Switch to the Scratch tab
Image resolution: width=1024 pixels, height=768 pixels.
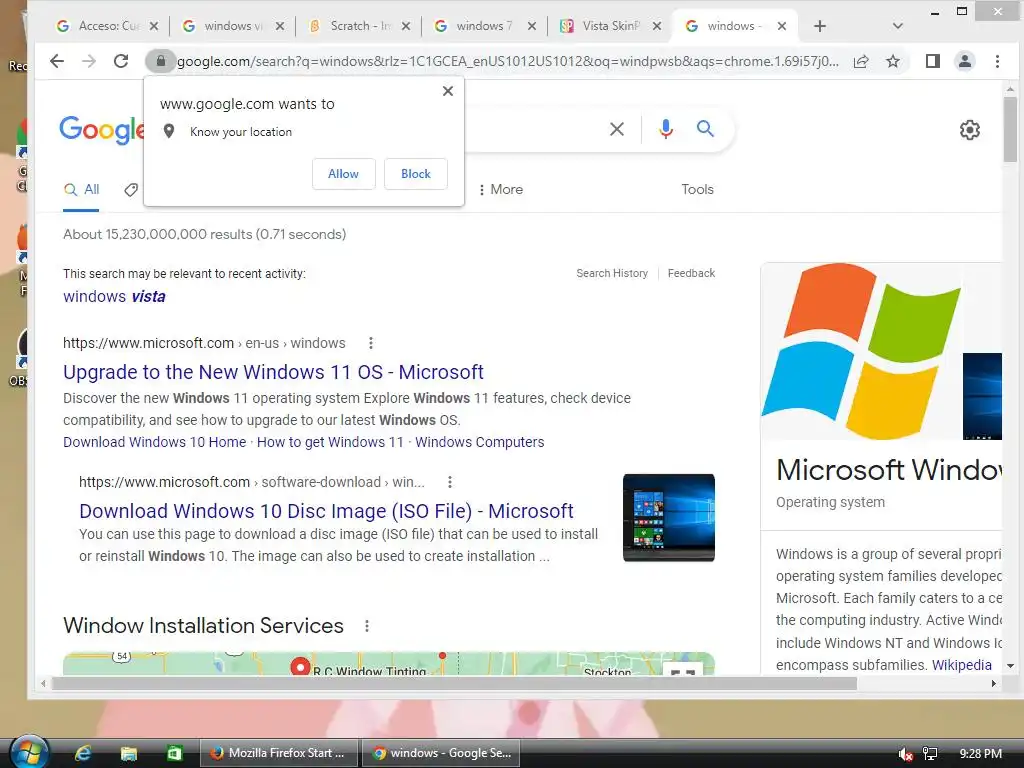pyautogui.click(x=359, y=26)
